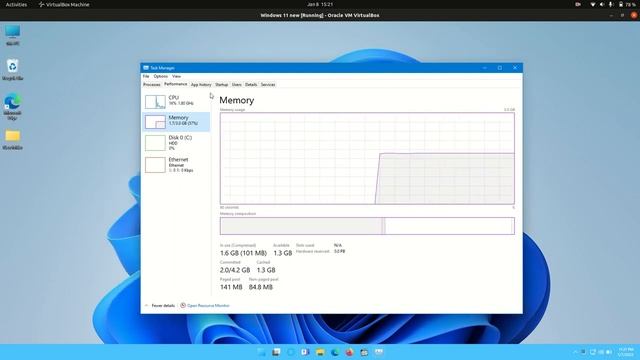Open the View menu
The image size is (640, 360).
tap(176, 76)
